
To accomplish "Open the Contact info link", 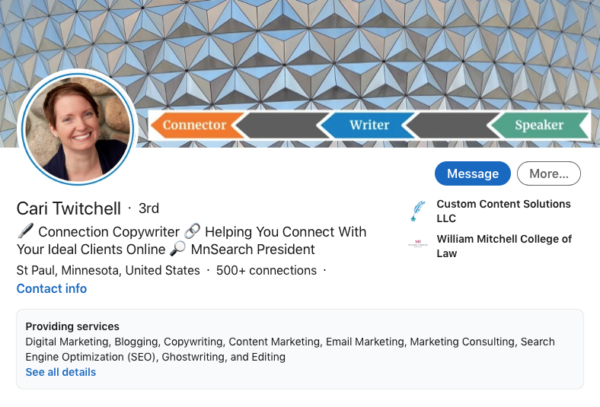I will (x=51, y=289).
